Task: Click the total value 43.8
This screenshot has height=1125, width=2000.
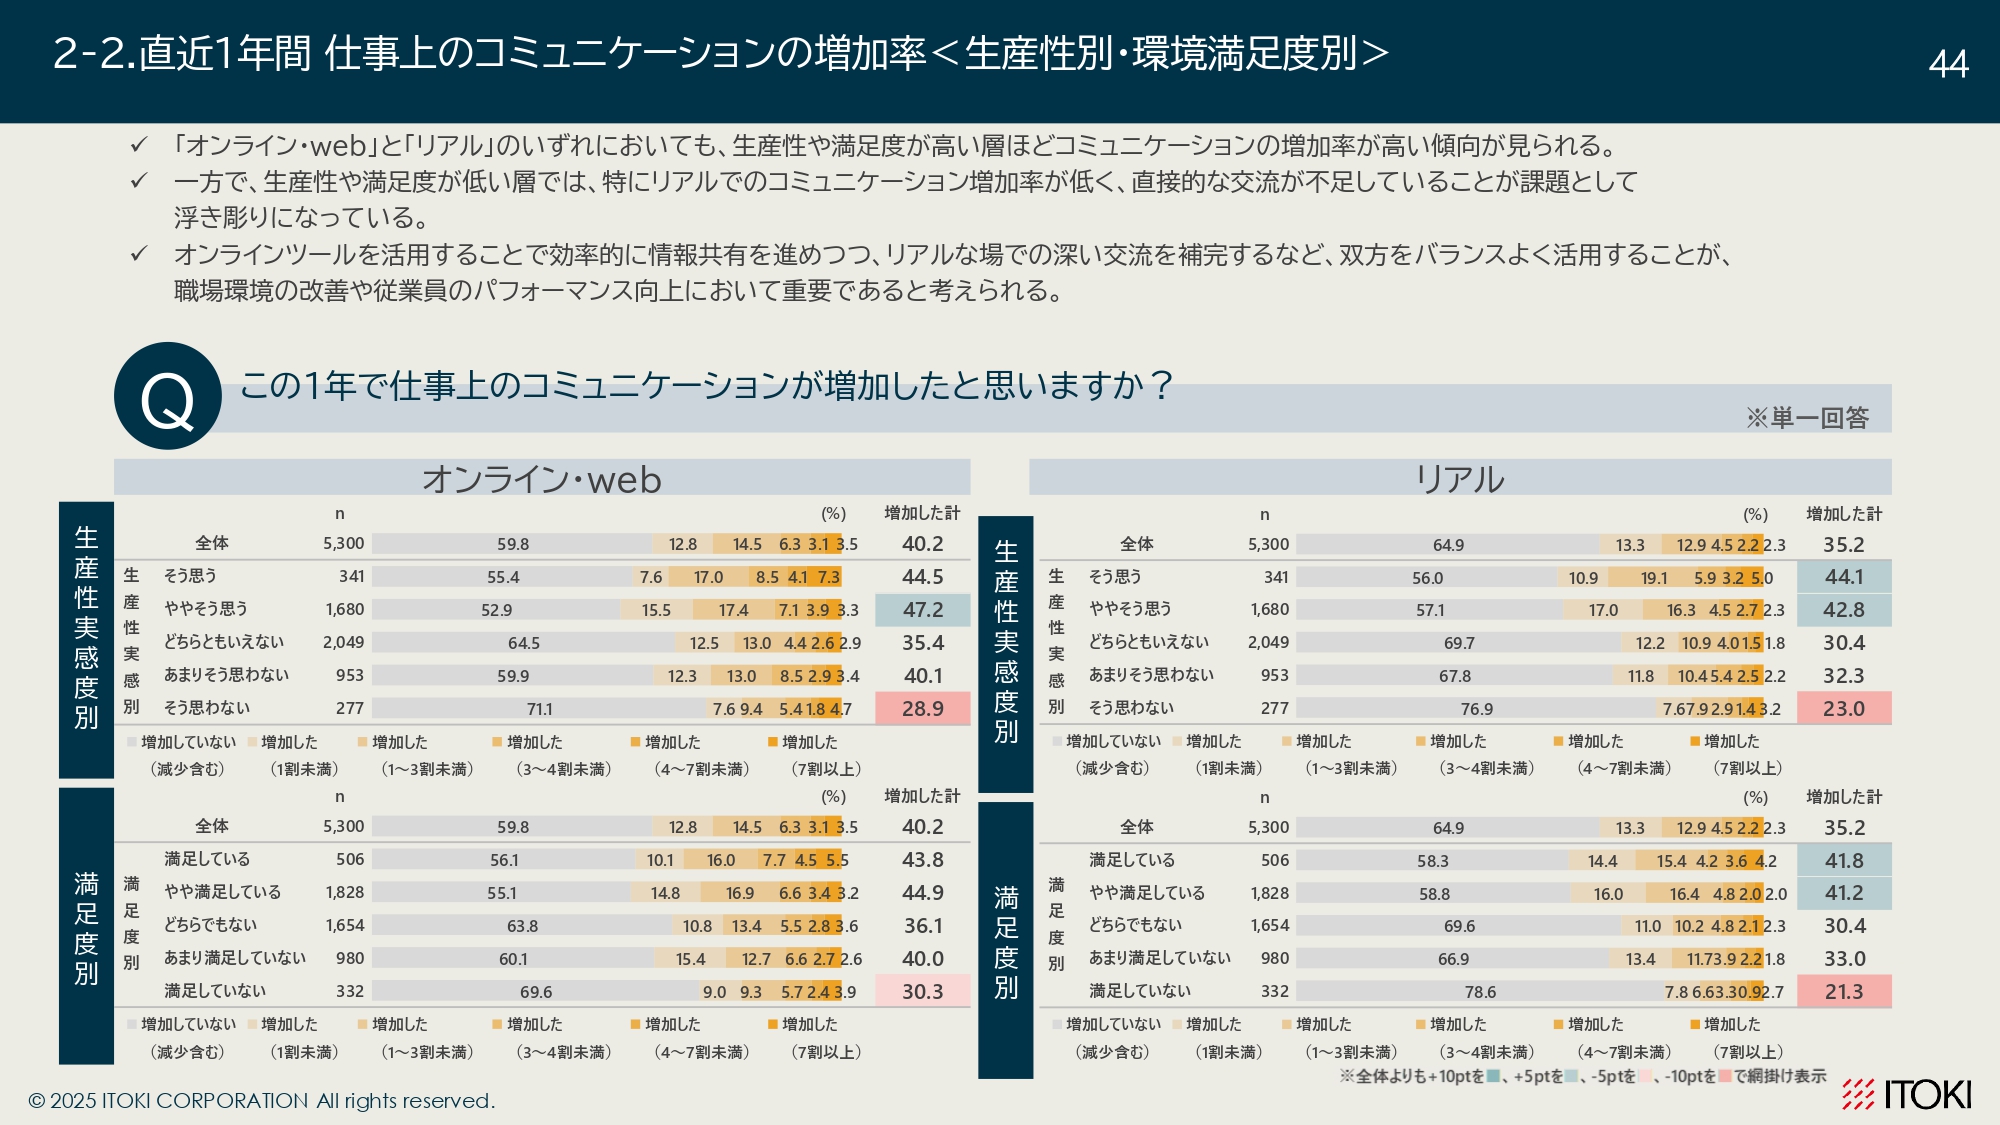Action: click(x=922, y=859)
